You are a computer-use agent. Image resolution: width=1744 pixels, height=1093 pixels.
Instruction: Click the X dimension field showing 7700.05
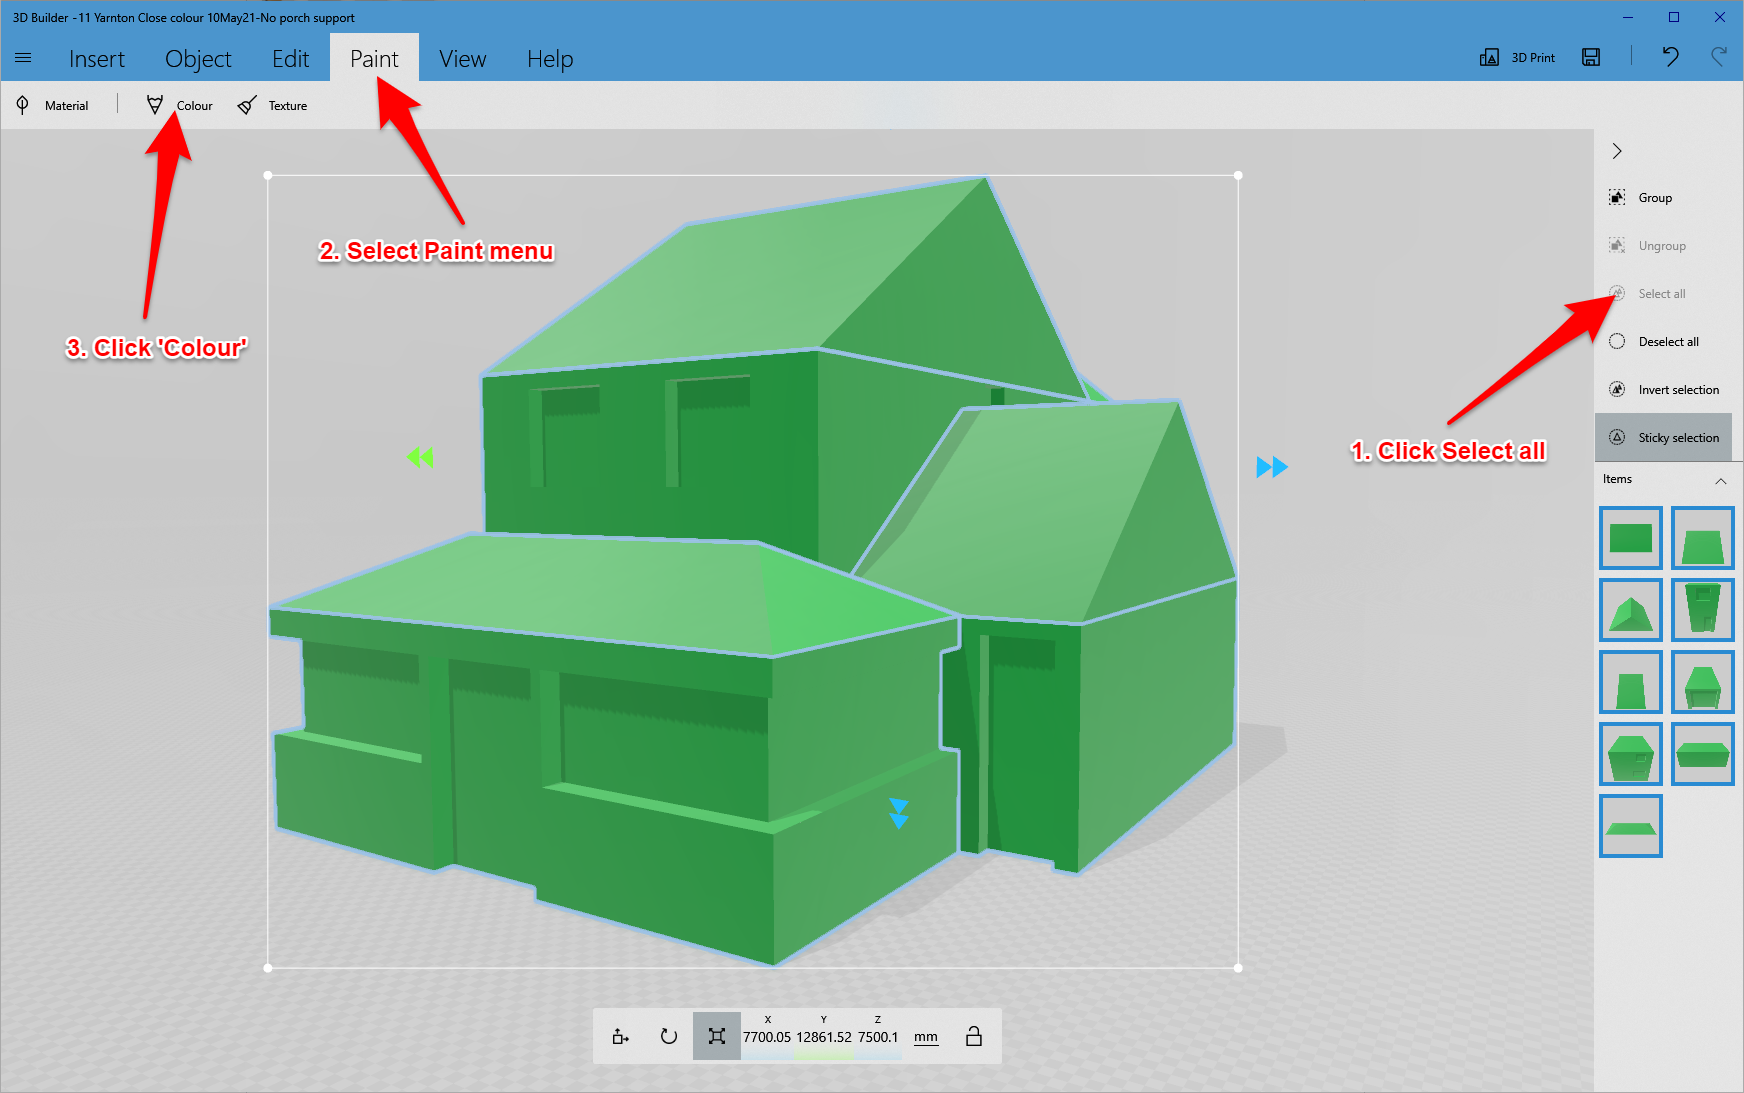pyautogui.click(x=767, y=1037)
